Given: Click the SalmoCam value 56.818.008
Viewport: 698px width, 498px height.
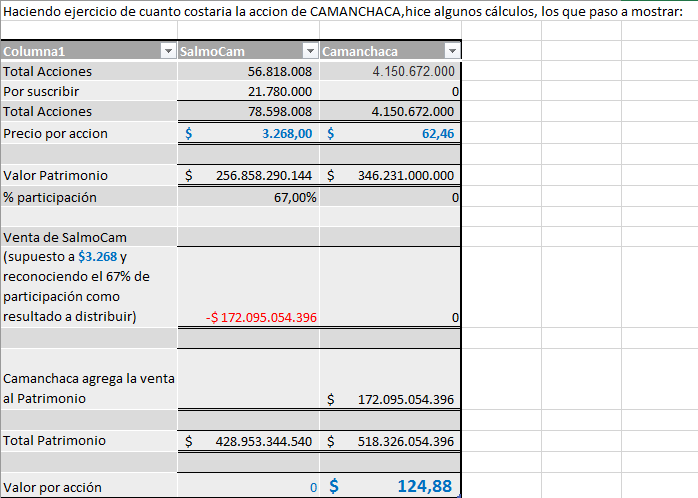Looking at the screenshot, I should click(280, 72).
